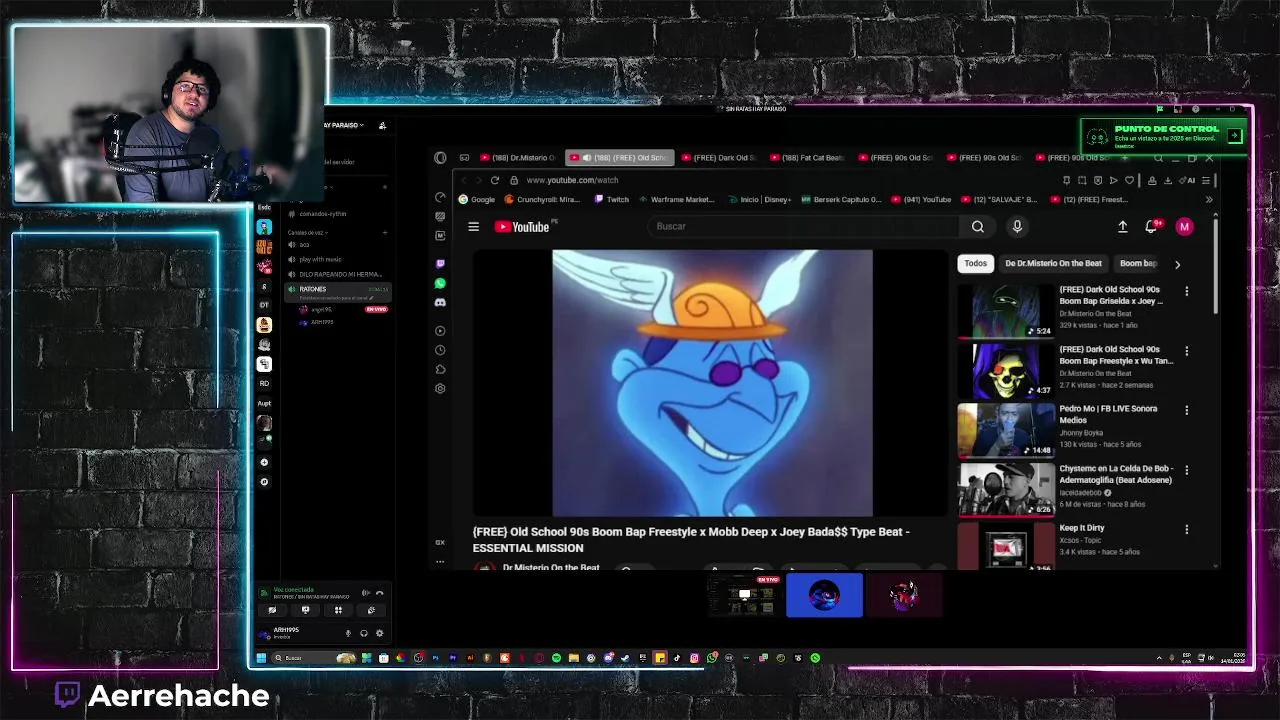Open Twitch in the Opera sidebar
Image resolution: width=1280 pixels, height=720 pixels.
pos(440,264)
